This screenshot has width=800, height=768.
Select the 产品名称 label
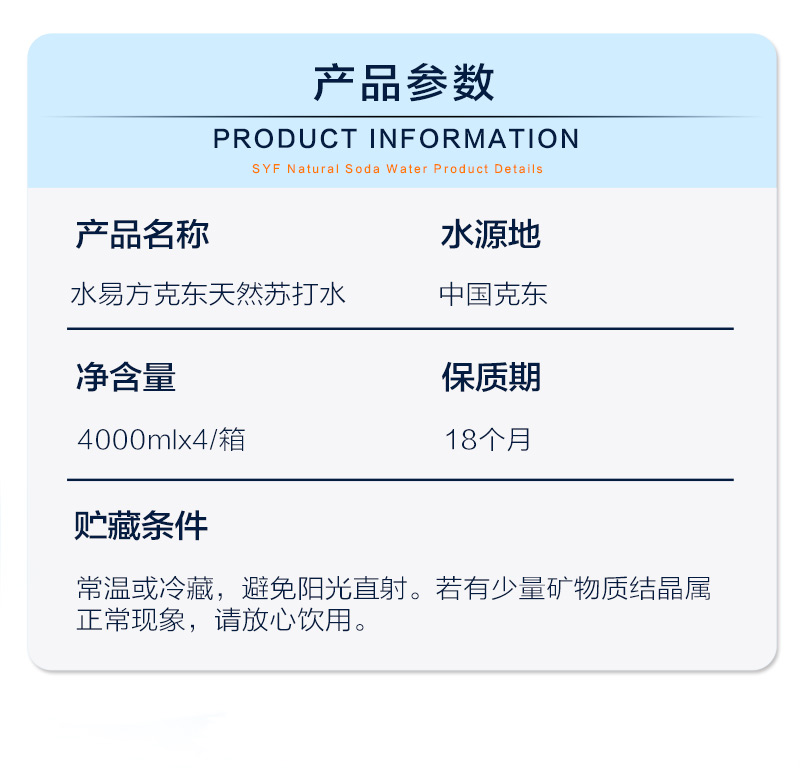point(142,235)
